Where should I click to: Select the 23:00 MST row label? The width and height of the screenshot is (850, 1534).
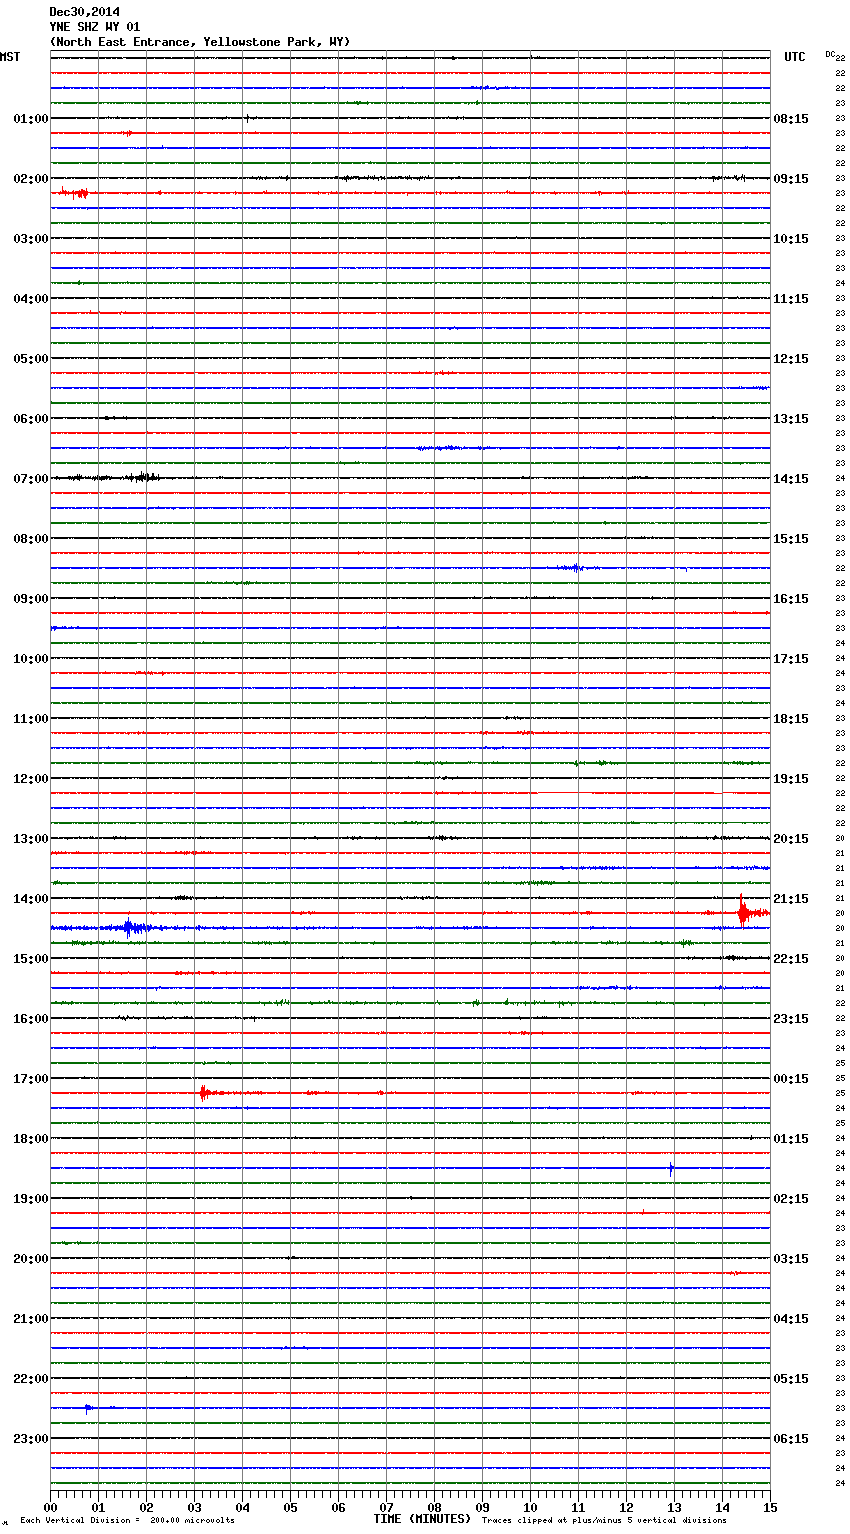pos(31,1439)
